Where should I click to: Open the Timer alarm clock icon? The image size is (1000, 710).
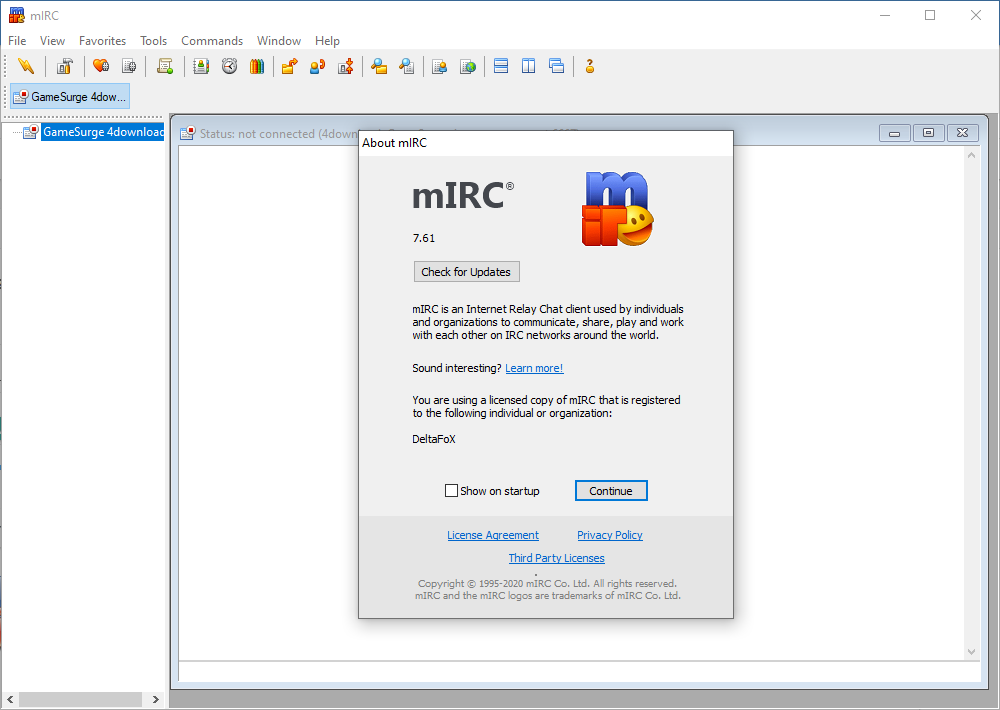point(230,66)
